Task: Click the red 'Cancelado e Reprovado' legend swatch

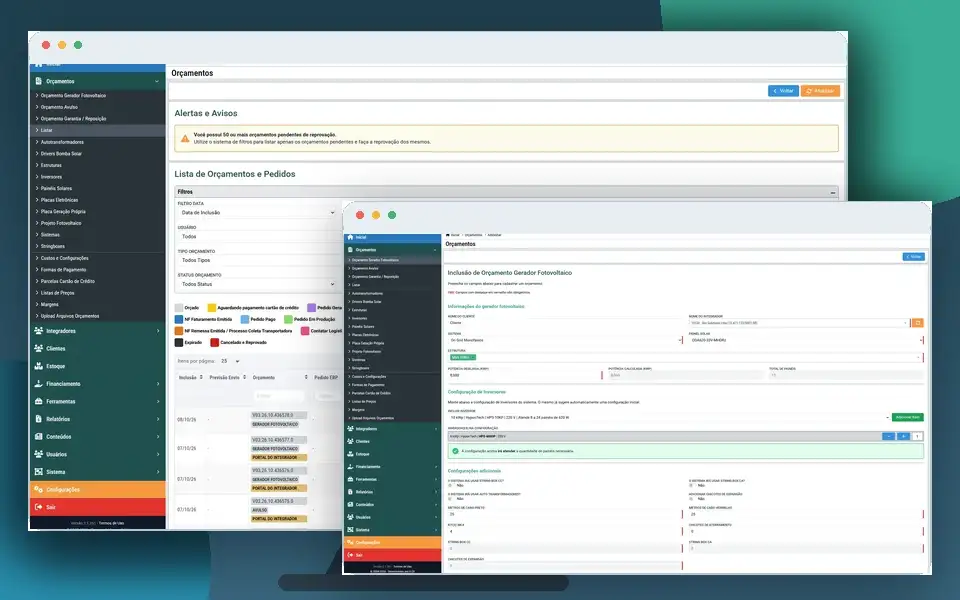Action: [x=214, y=343]
